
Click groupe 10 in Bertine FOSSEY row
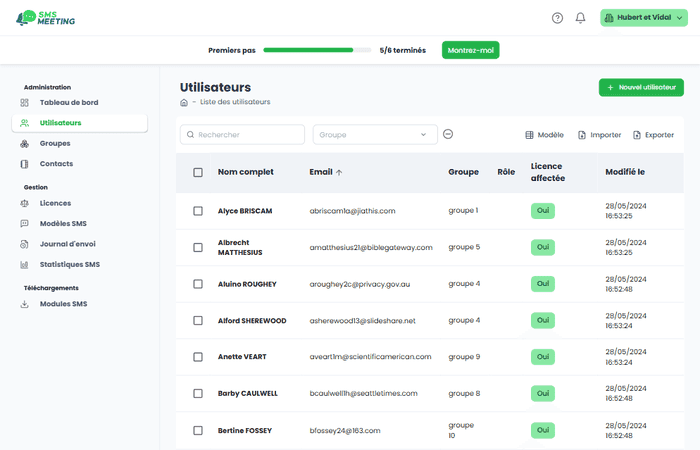click(461, 430)
